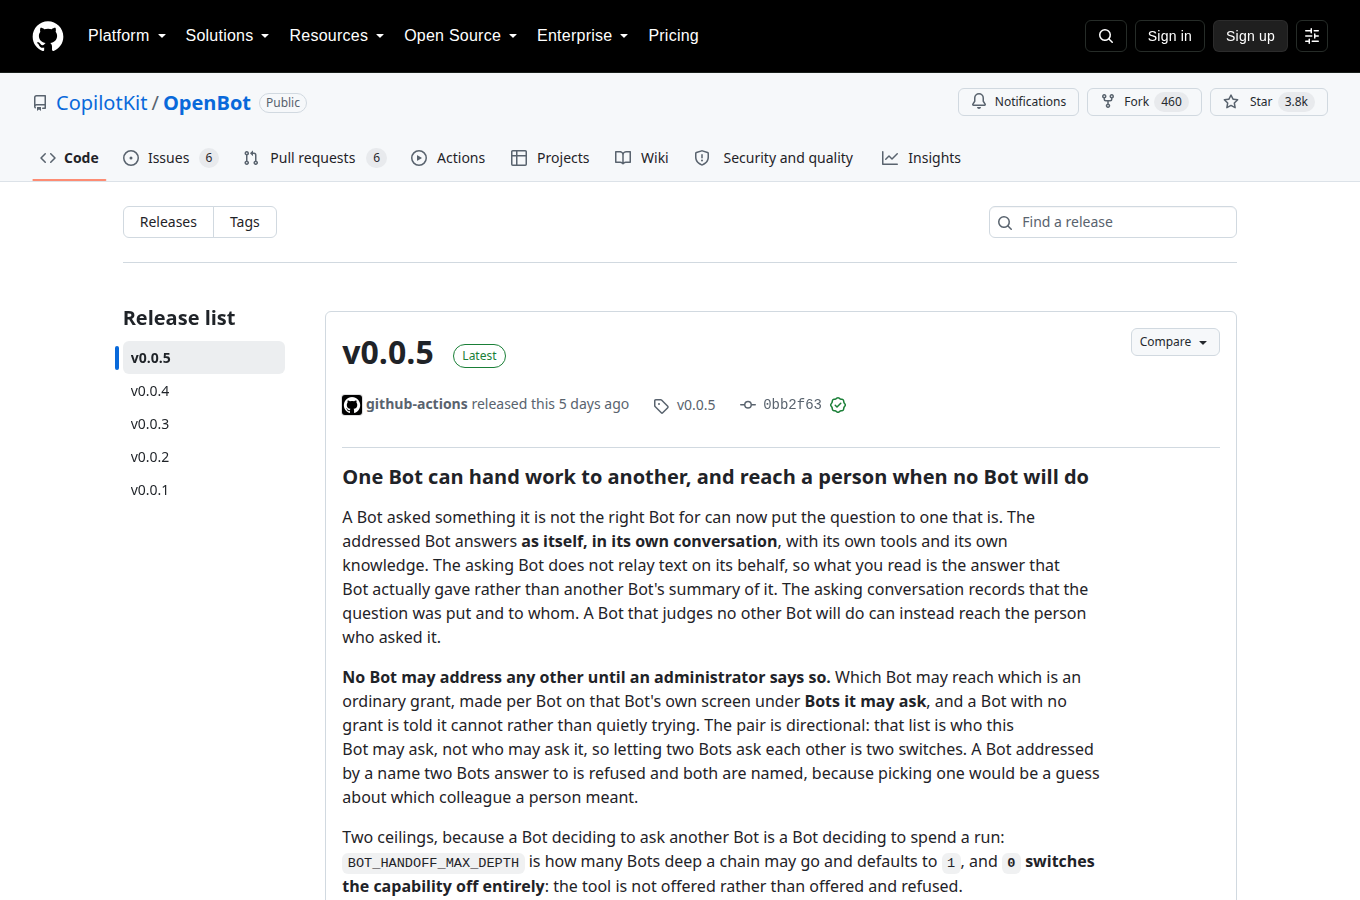Expand the Resources menu
Viewport: 1360px width, 900px height.
pyautogui.click(x=337, y=36)
